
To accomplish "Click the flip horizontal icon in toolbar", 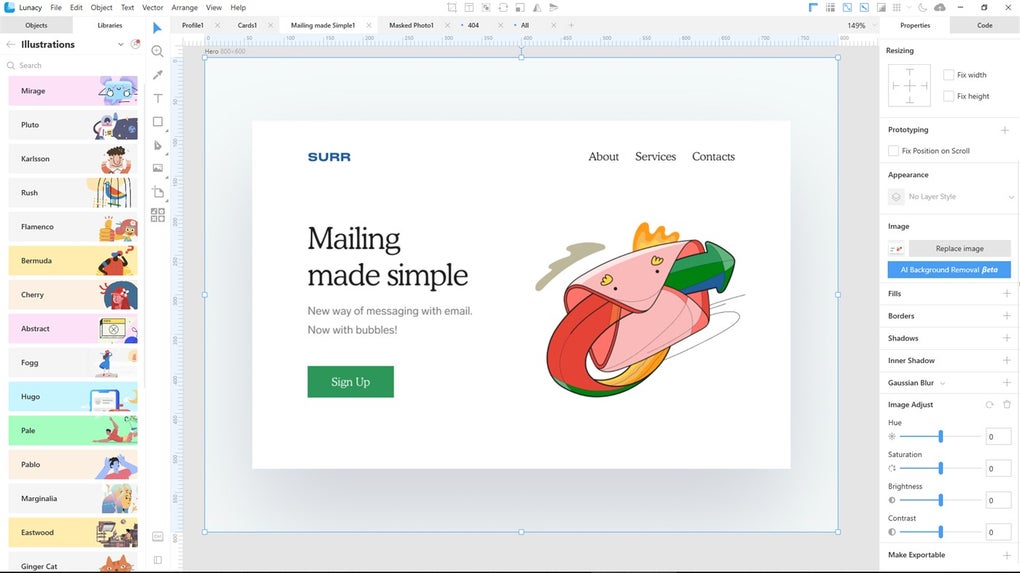I will (x=537, y=8).
